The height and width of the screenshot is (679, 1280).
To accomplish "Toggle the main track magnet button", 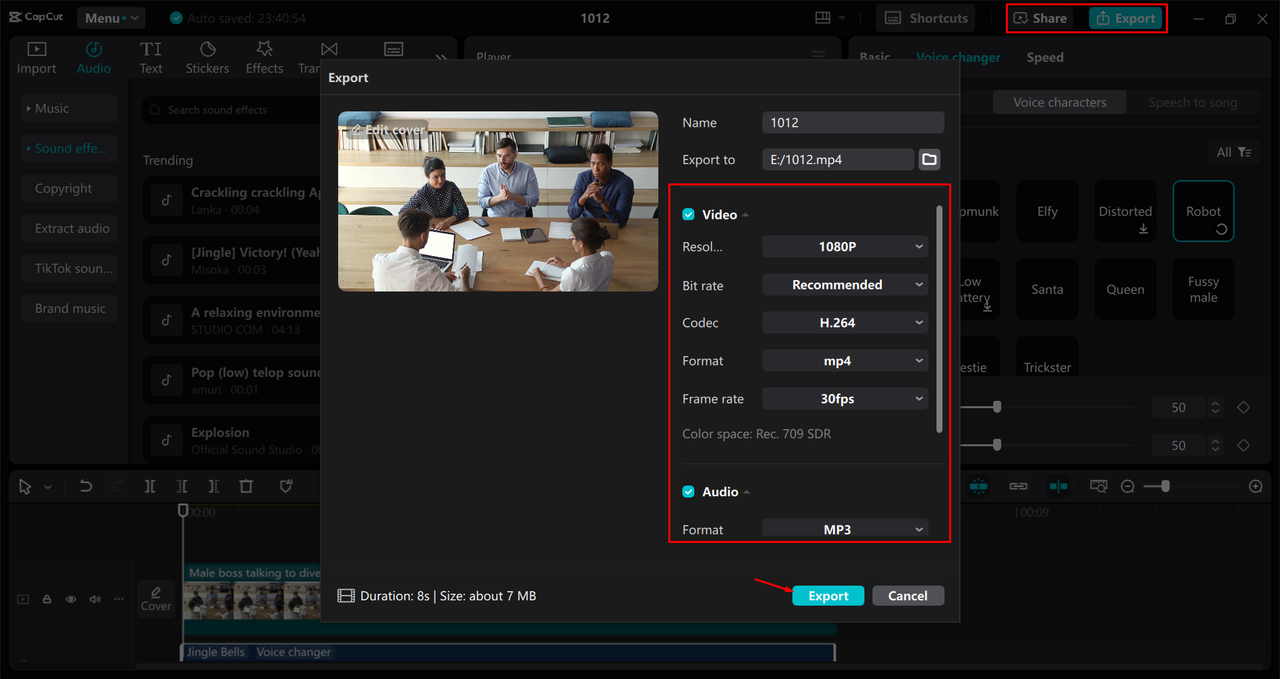I will (x=978, y=486).
